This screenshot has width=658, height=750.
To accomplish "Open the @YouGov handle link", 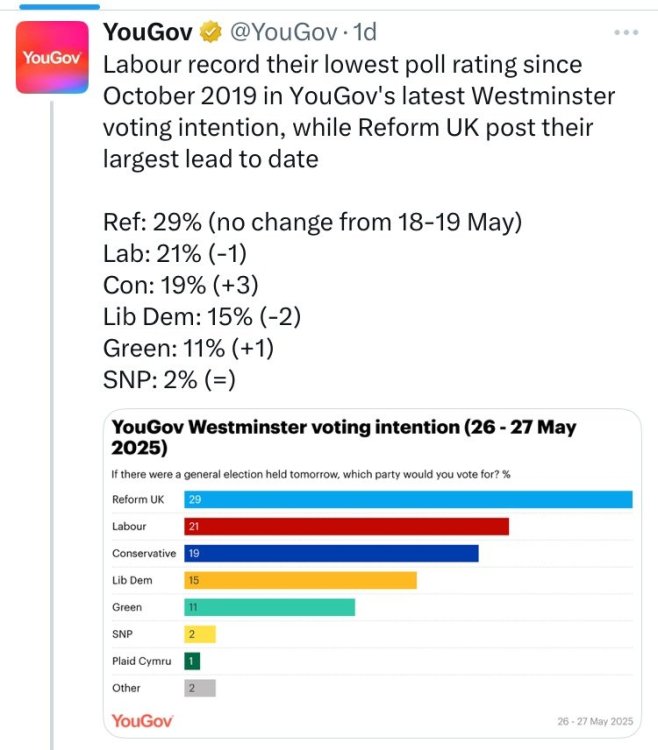I will pos(284,33).
